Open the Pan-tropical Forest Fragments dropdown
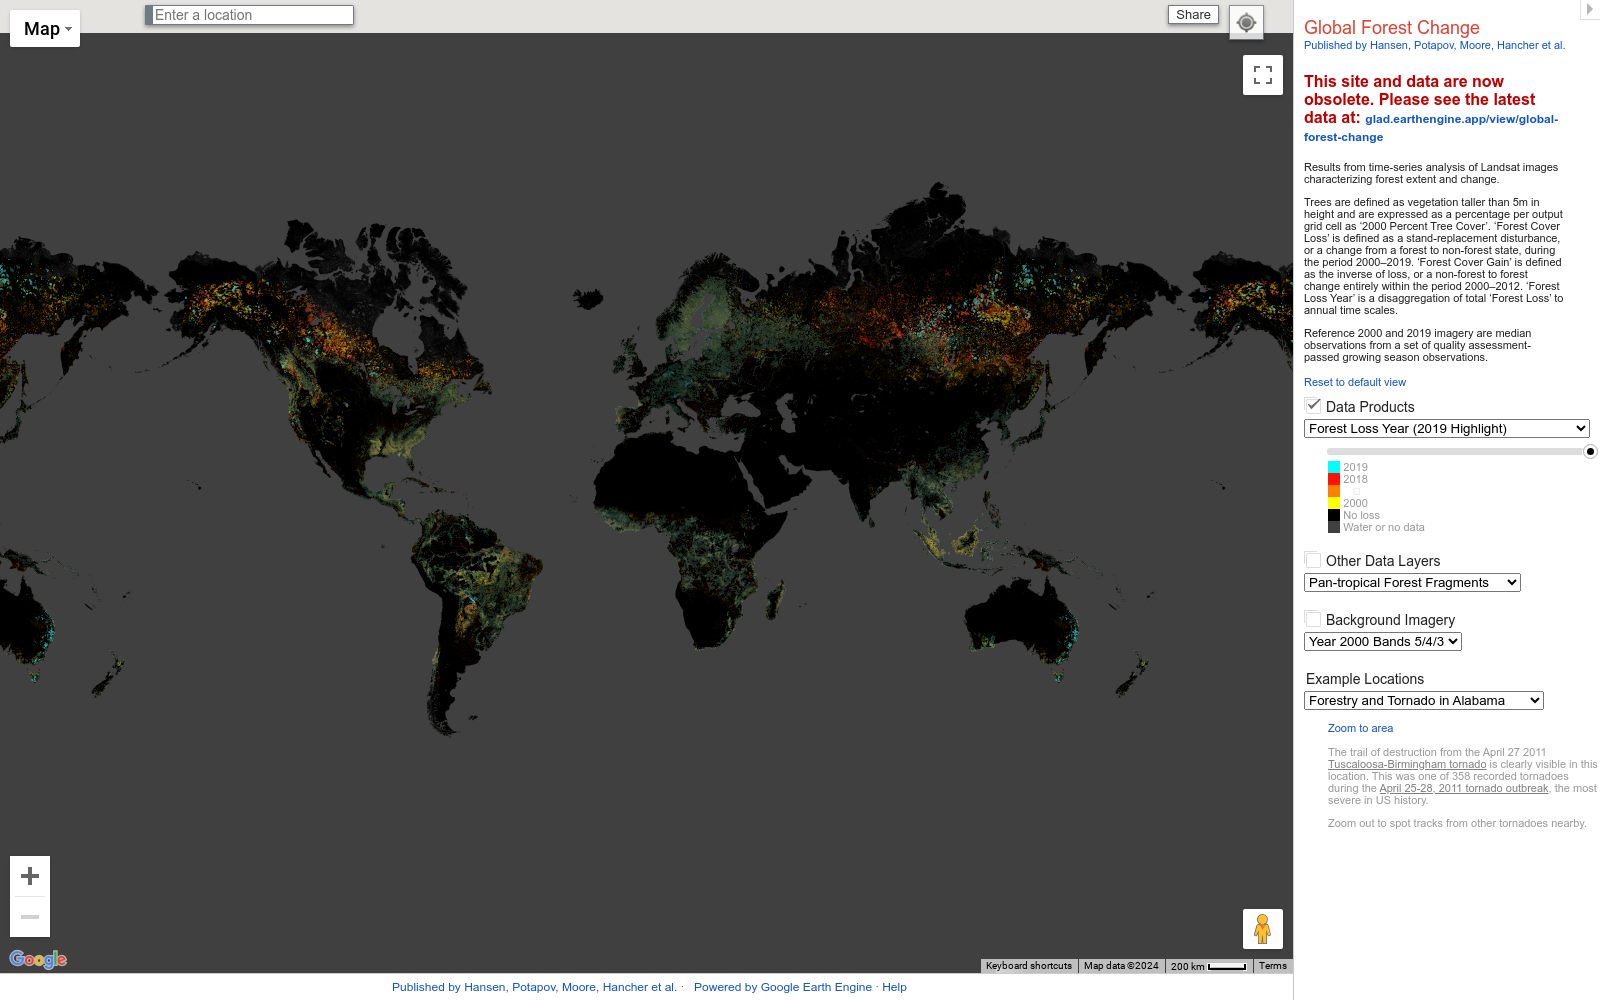Viewport: 1600px width, 1000px height. tap(1412, 582)
